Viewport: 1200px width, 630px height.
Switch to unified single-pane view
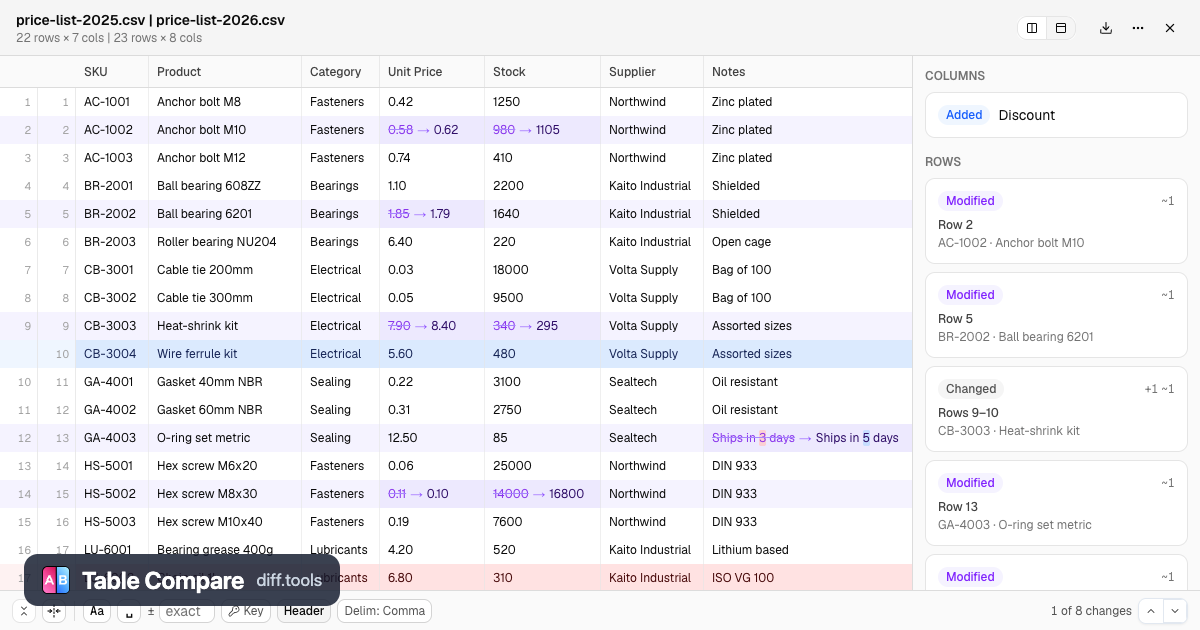coord(1061,28)
